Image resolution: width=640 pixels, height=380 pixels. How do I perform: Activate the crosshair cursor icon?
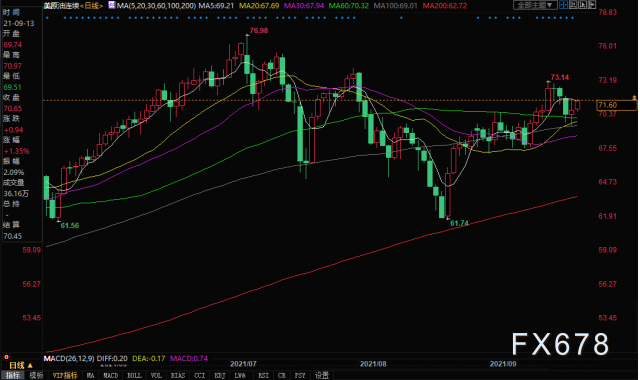click(x=564, y=5)
